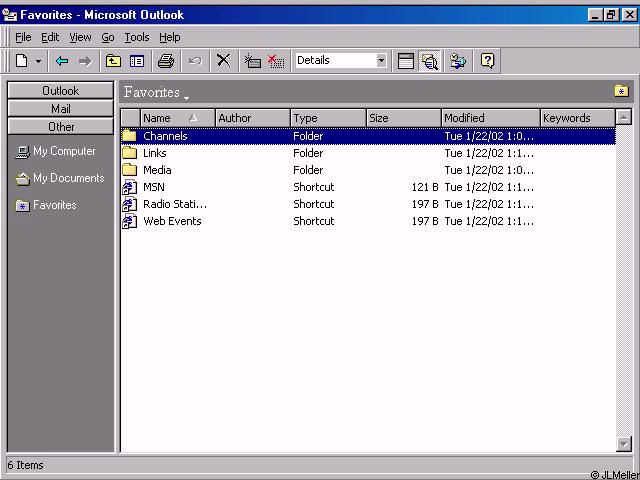The width and height of the screenshot is (640, 480).
Task: Toggle the Folder List icon
Action: (137, 61)
